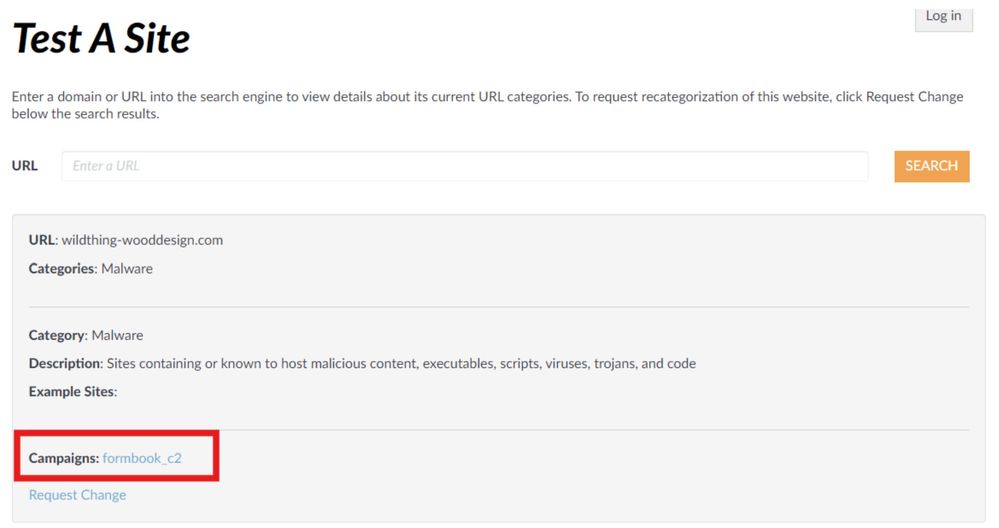
Task: Click the bold URL label beside search field
Action: [25, 166]
